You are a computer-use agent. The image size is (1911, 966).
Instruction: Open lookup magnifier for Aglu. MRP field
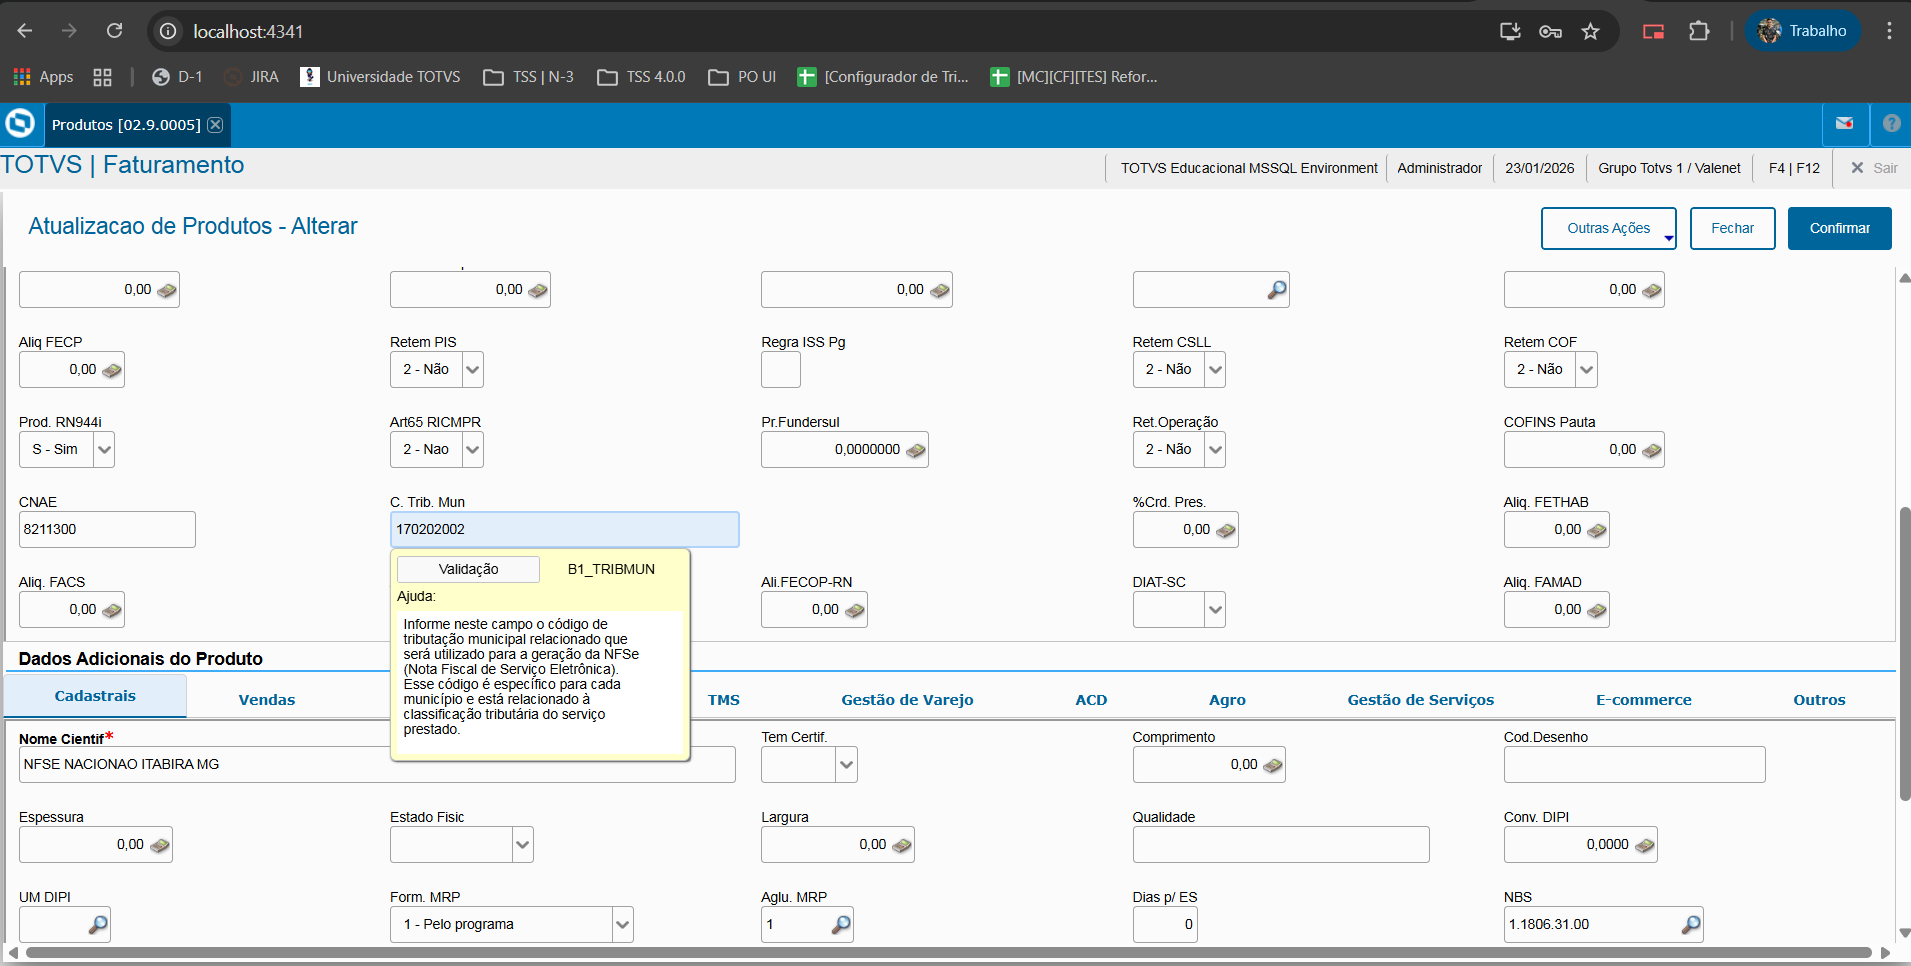841,925
